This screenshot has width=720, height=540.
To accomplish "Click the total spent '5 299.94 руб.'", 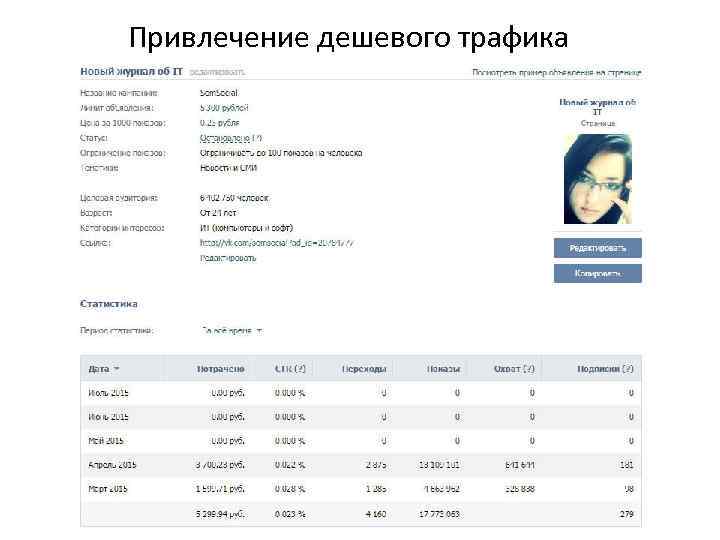I will pyautogui.click(x=220, y=514).
